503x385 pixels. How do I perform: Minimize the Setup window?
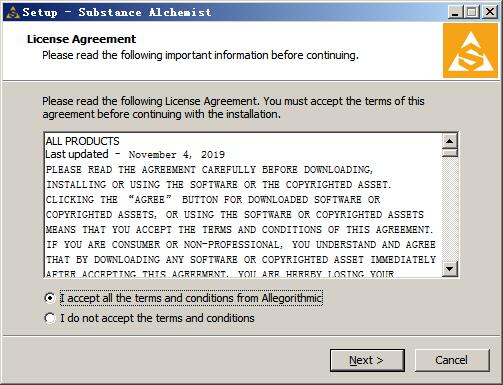click(x=455, y=12)
